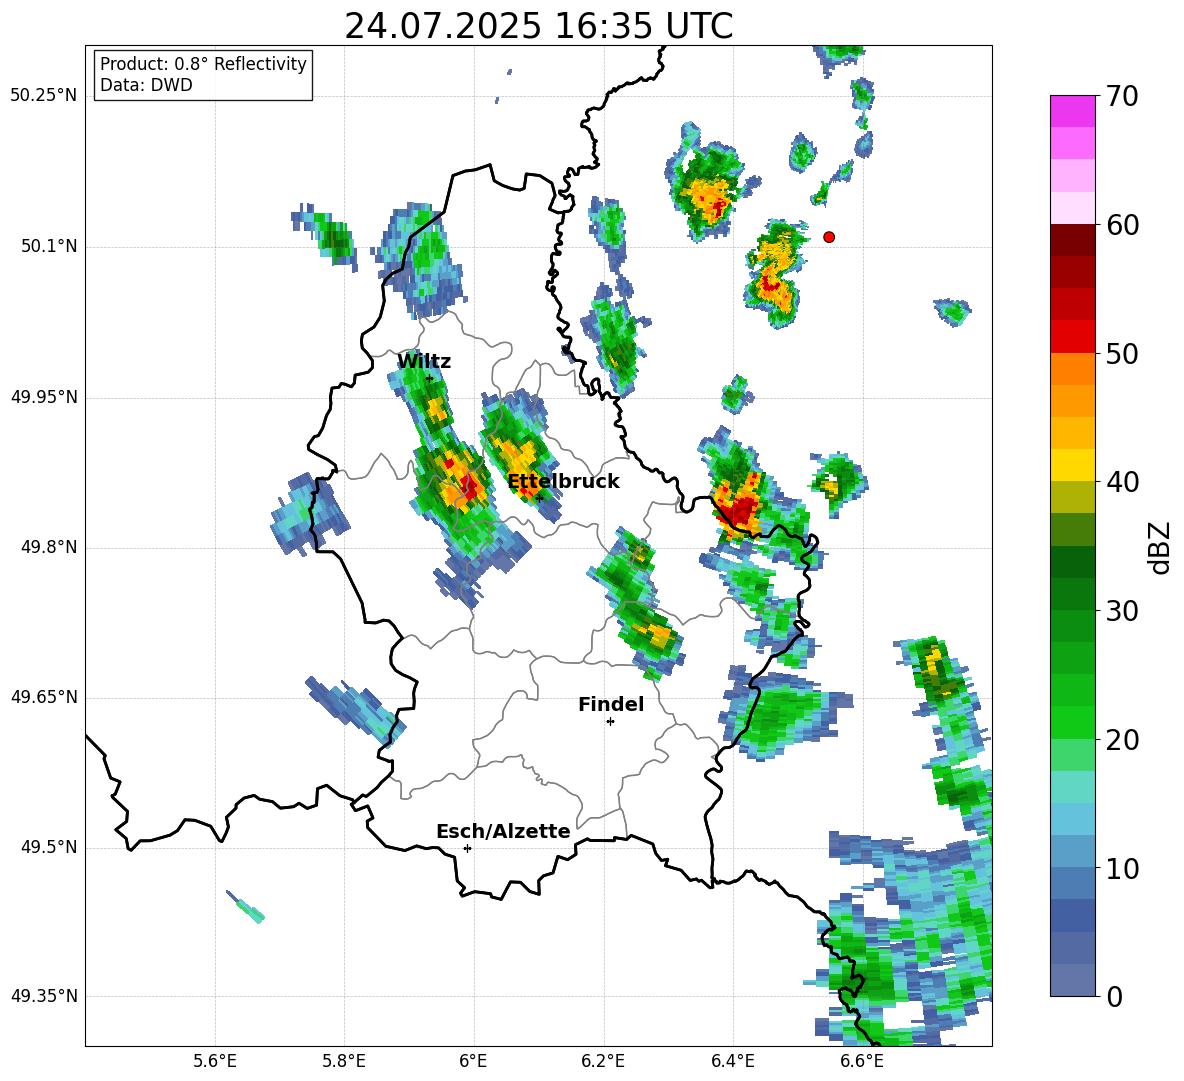
Task: Click the 6.4°E longitude label
Action: click(x=732, y=1061)
